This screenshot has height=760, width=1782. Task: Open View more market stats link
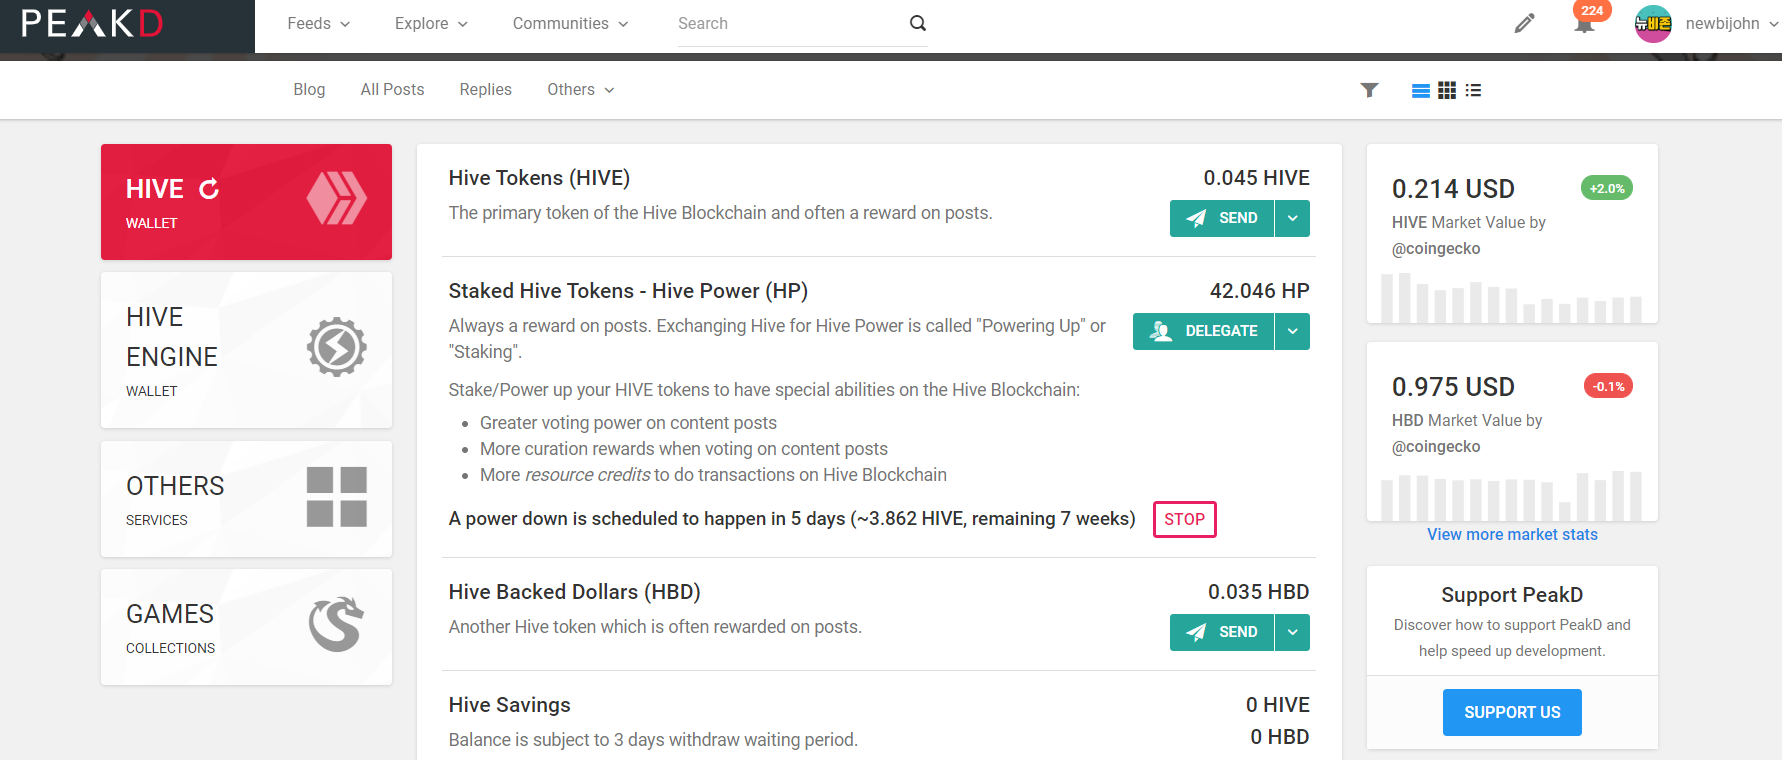pyautogui.click(x=1512, y=534)
